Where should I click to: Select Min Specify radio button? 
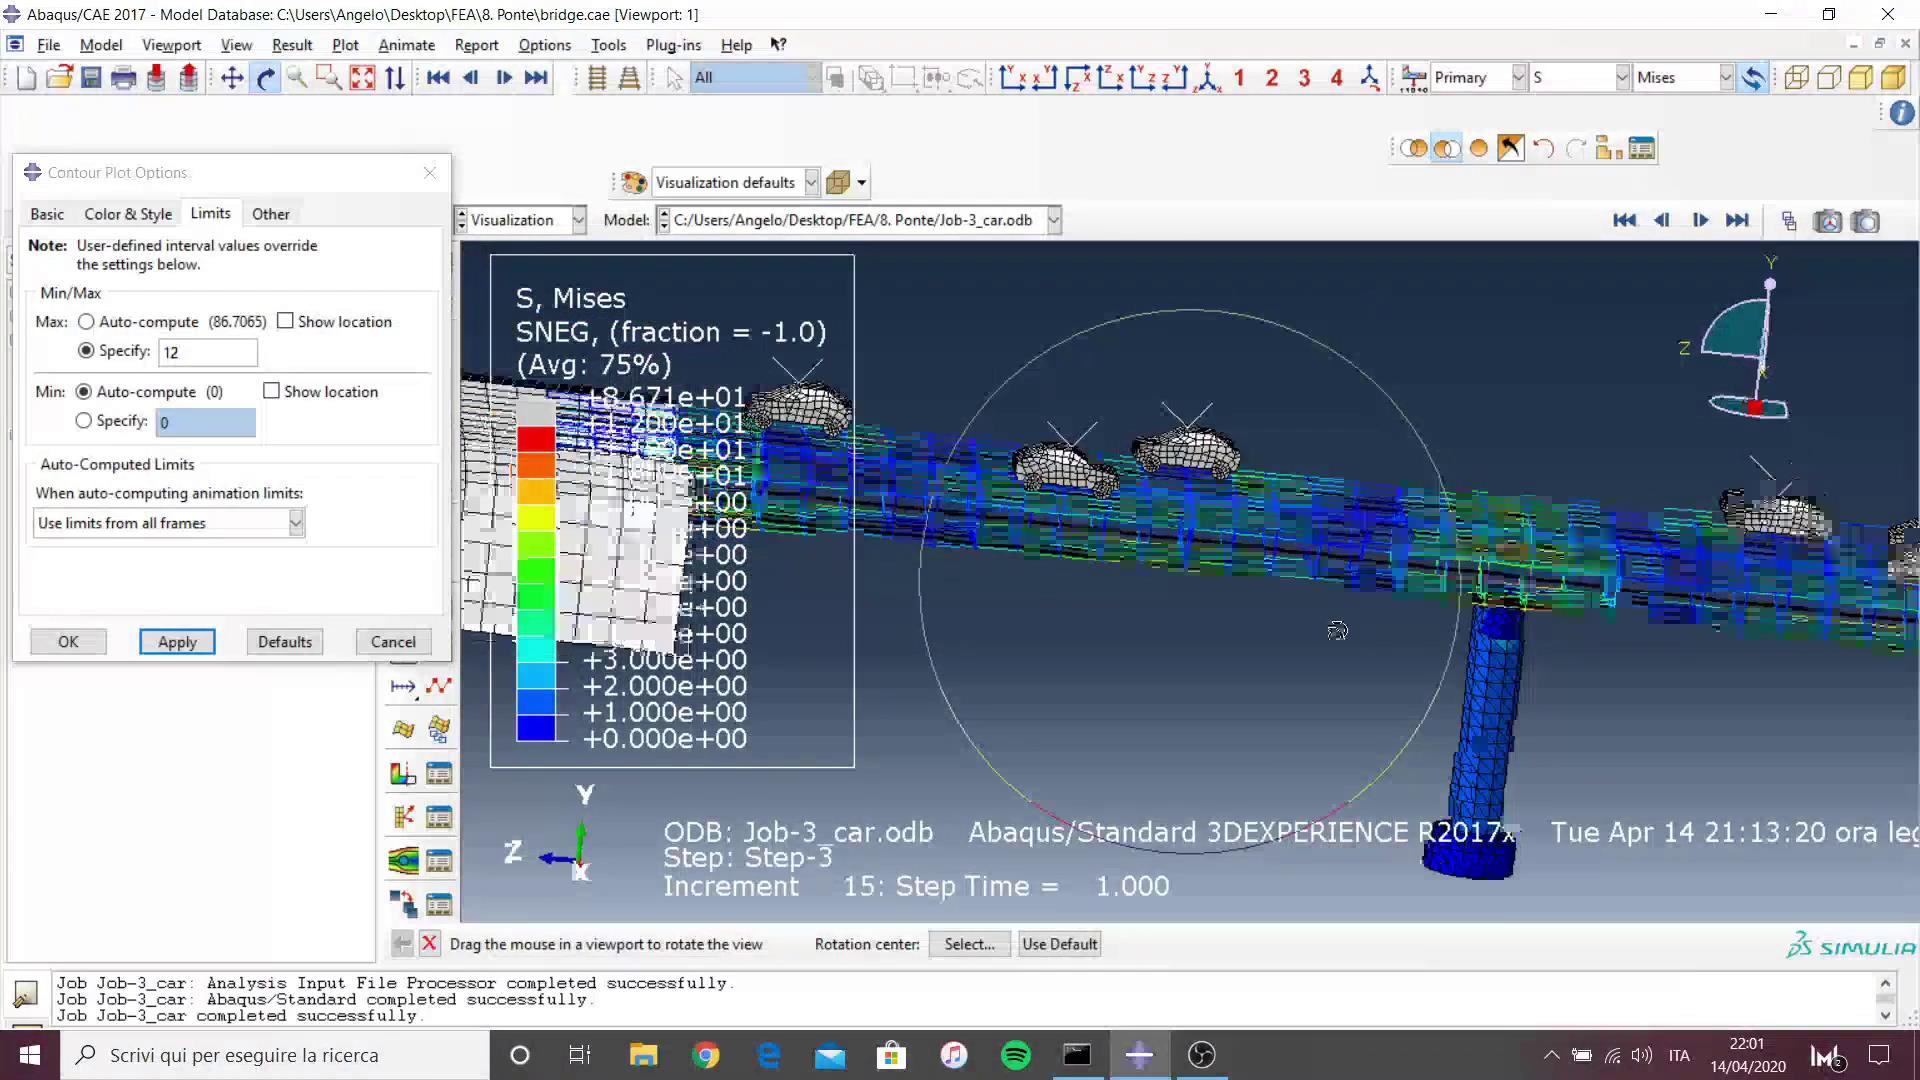point(84,421)
